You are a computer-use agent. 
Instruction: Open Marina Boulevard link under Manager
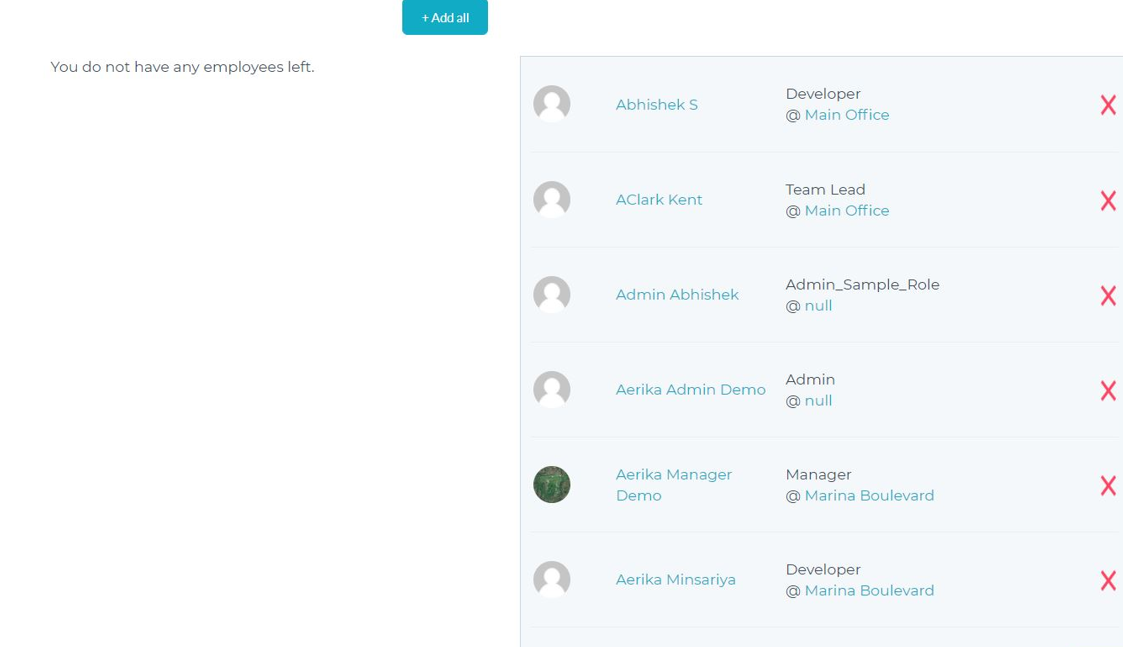(x=869, y=496)
